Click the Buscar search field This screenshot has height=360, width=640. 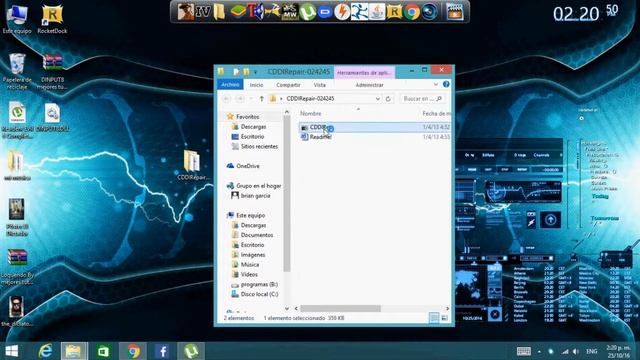point(421,99)
